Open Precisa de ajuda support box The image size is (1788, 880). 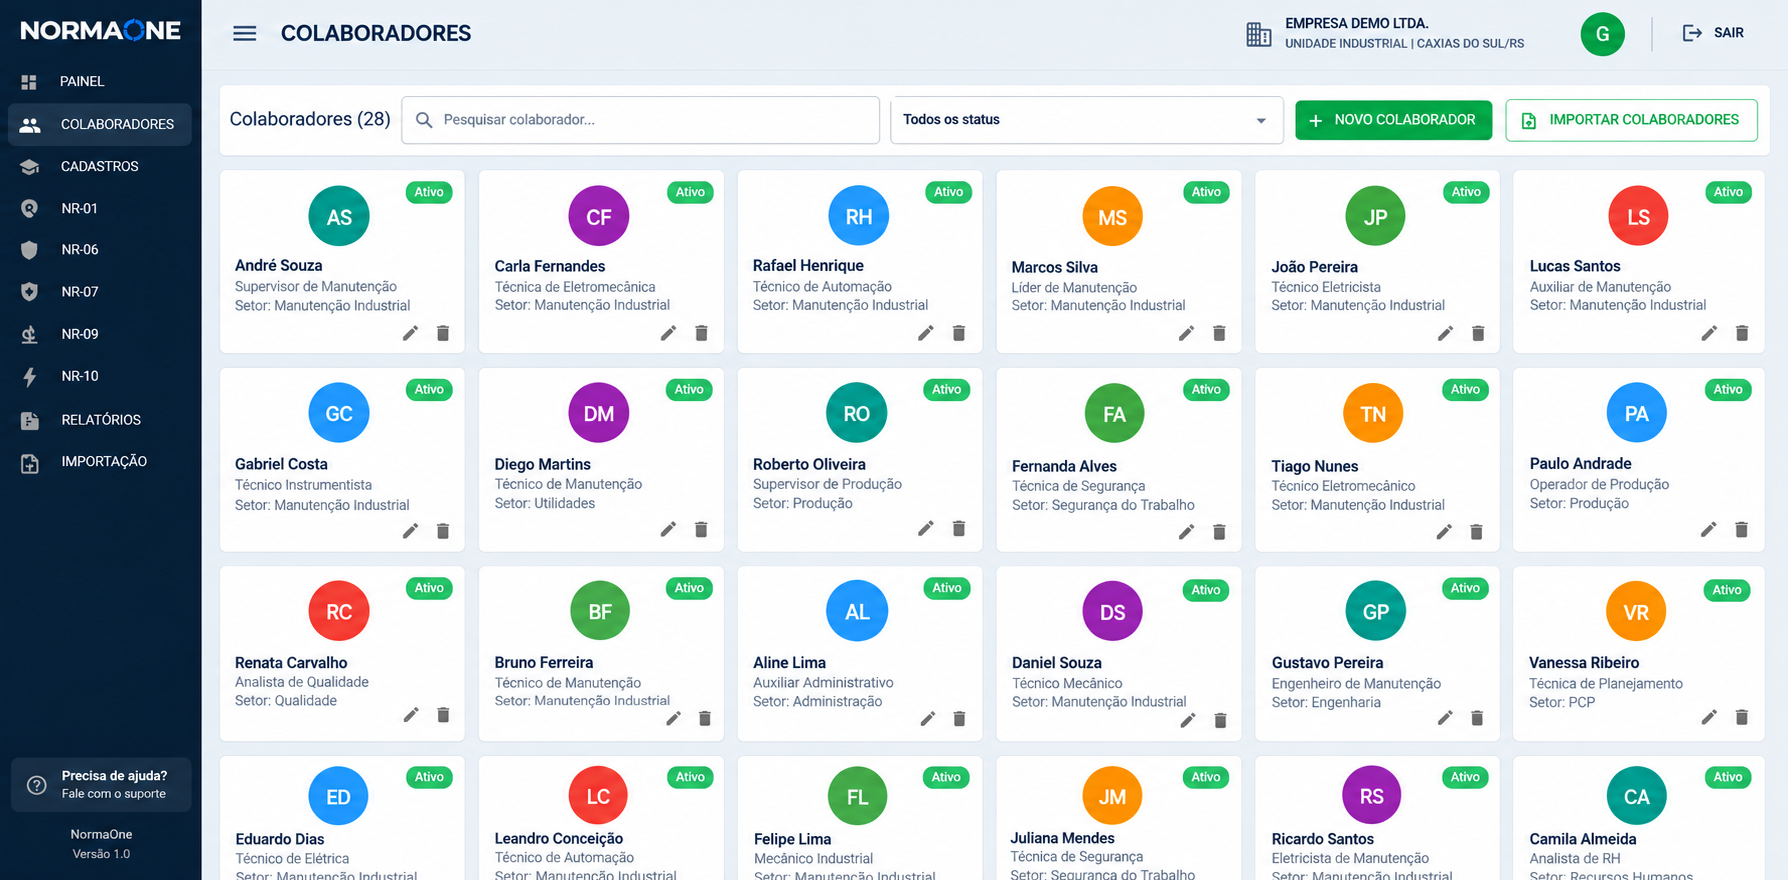[x=100, y=785]
